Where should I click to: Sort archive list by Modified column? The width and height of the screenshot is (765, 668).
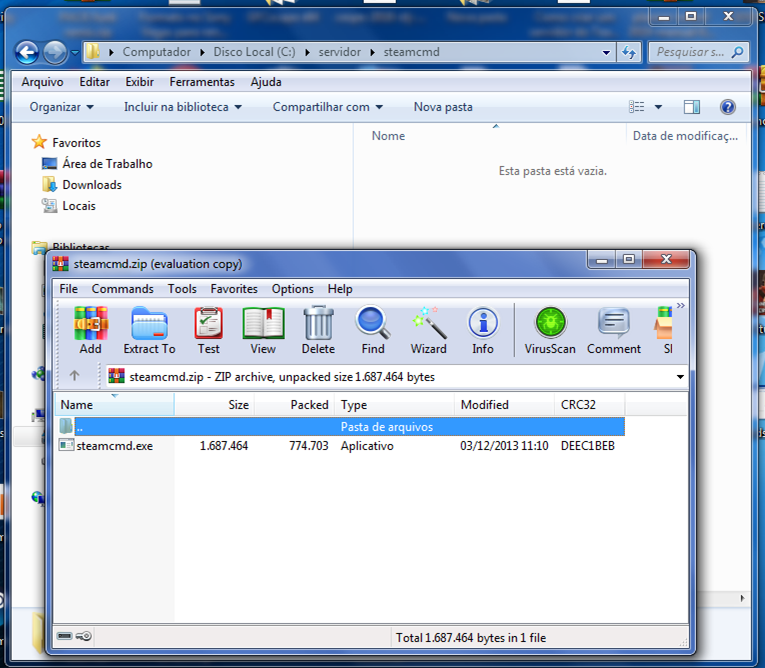click(504, 405)
